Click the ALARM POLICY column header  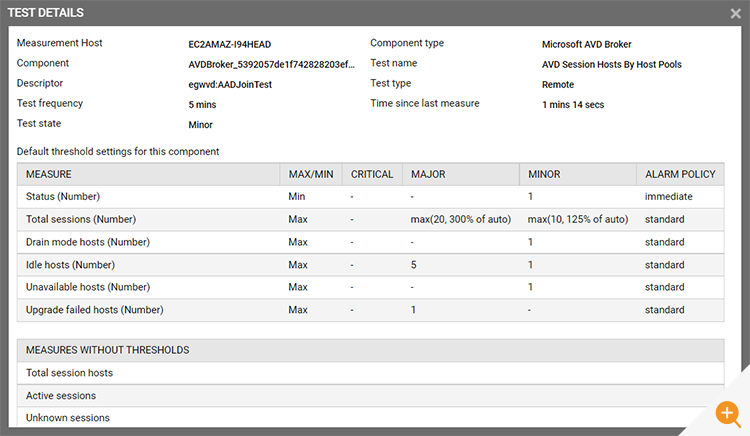[680, 174]
